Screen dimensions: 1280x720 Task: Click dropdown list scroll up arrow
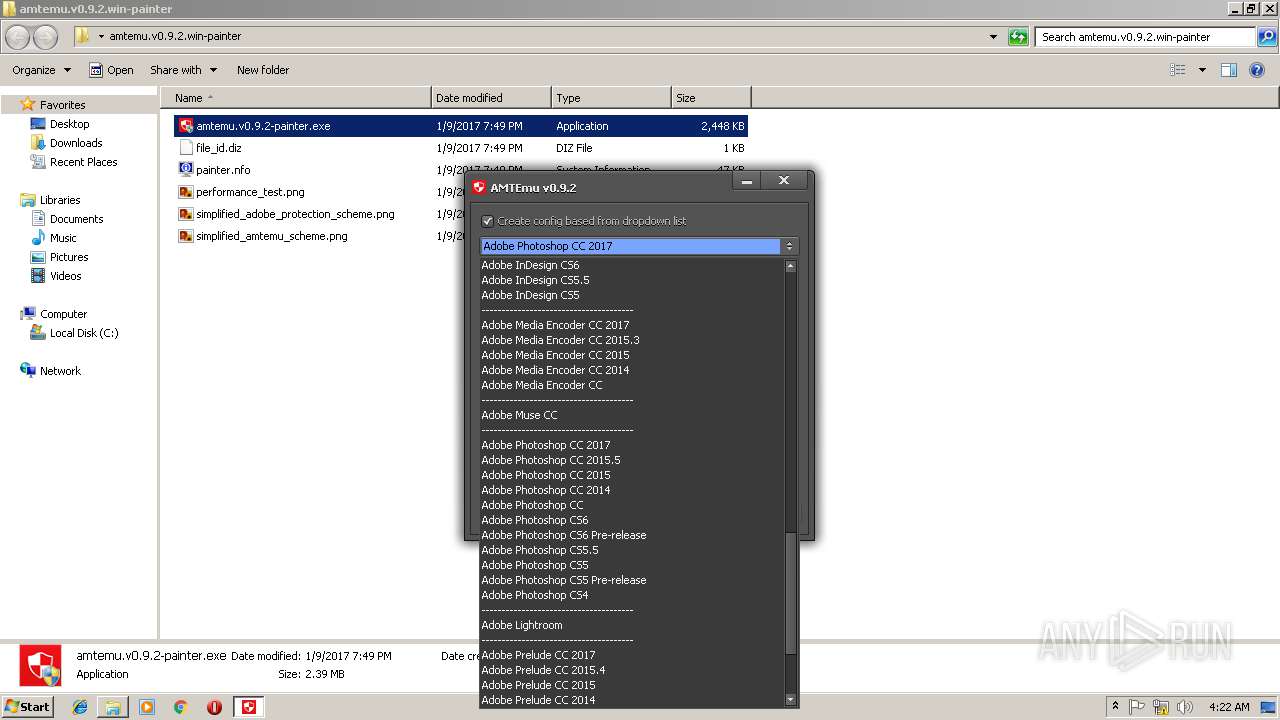point(791,266)
